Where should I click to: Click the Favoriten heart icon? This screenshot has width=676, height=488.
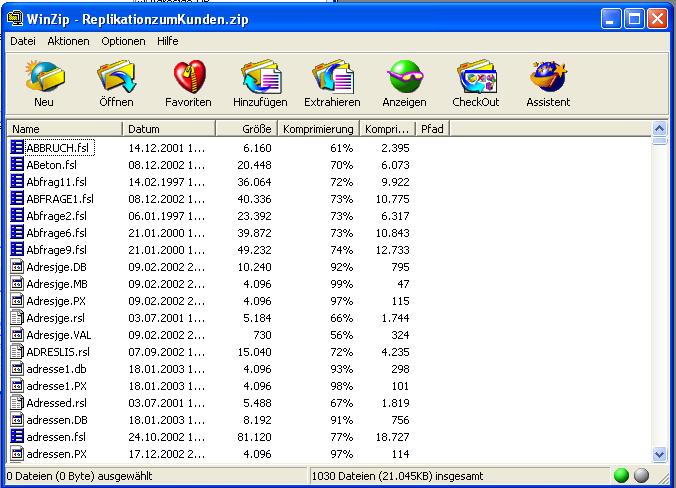(188, 78)
